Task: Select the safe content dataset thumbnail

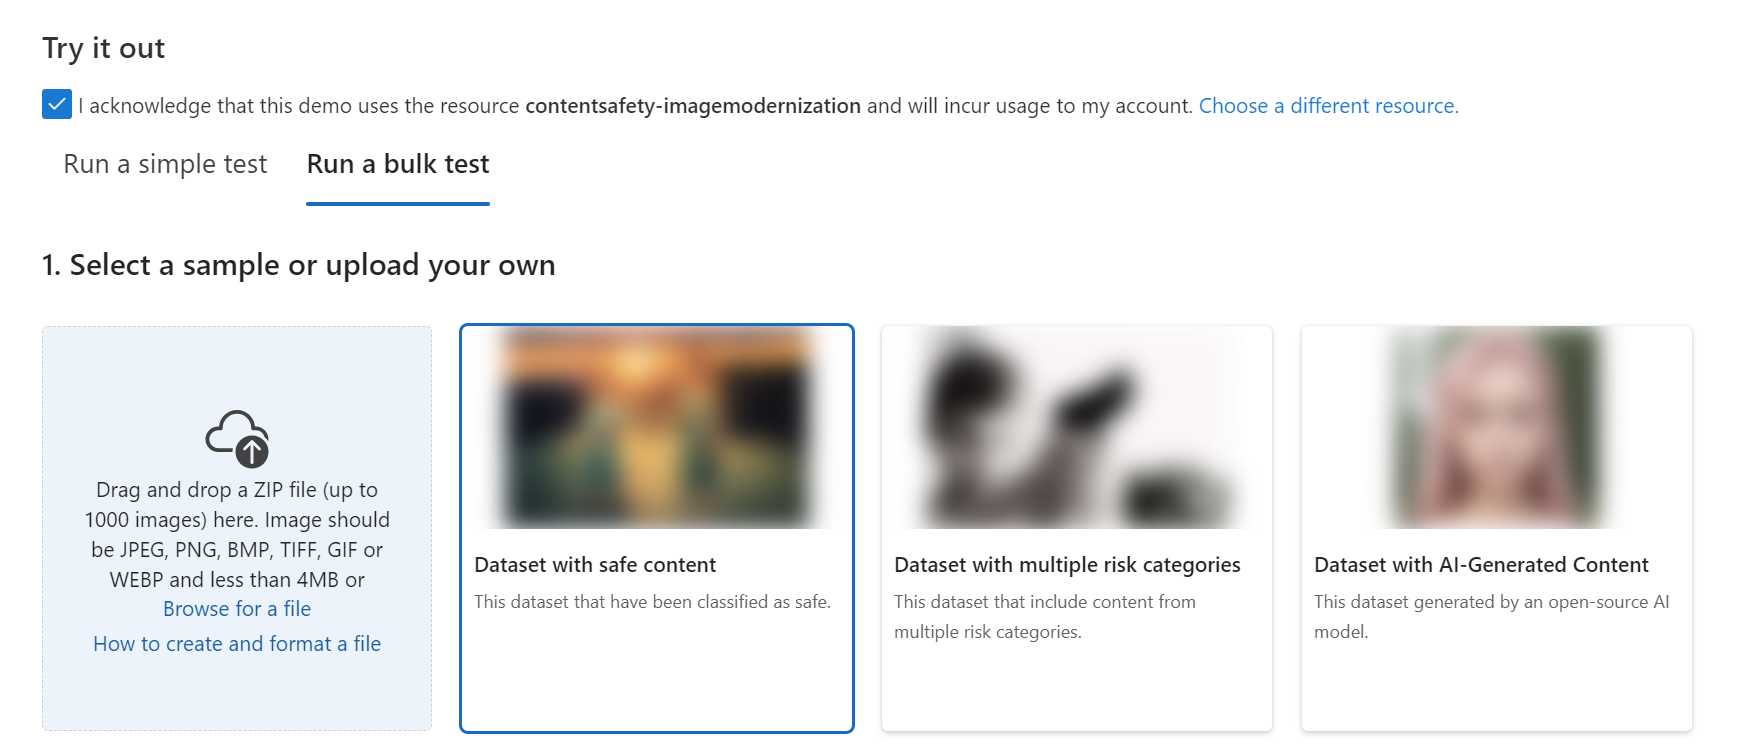Action: (657, 428)
